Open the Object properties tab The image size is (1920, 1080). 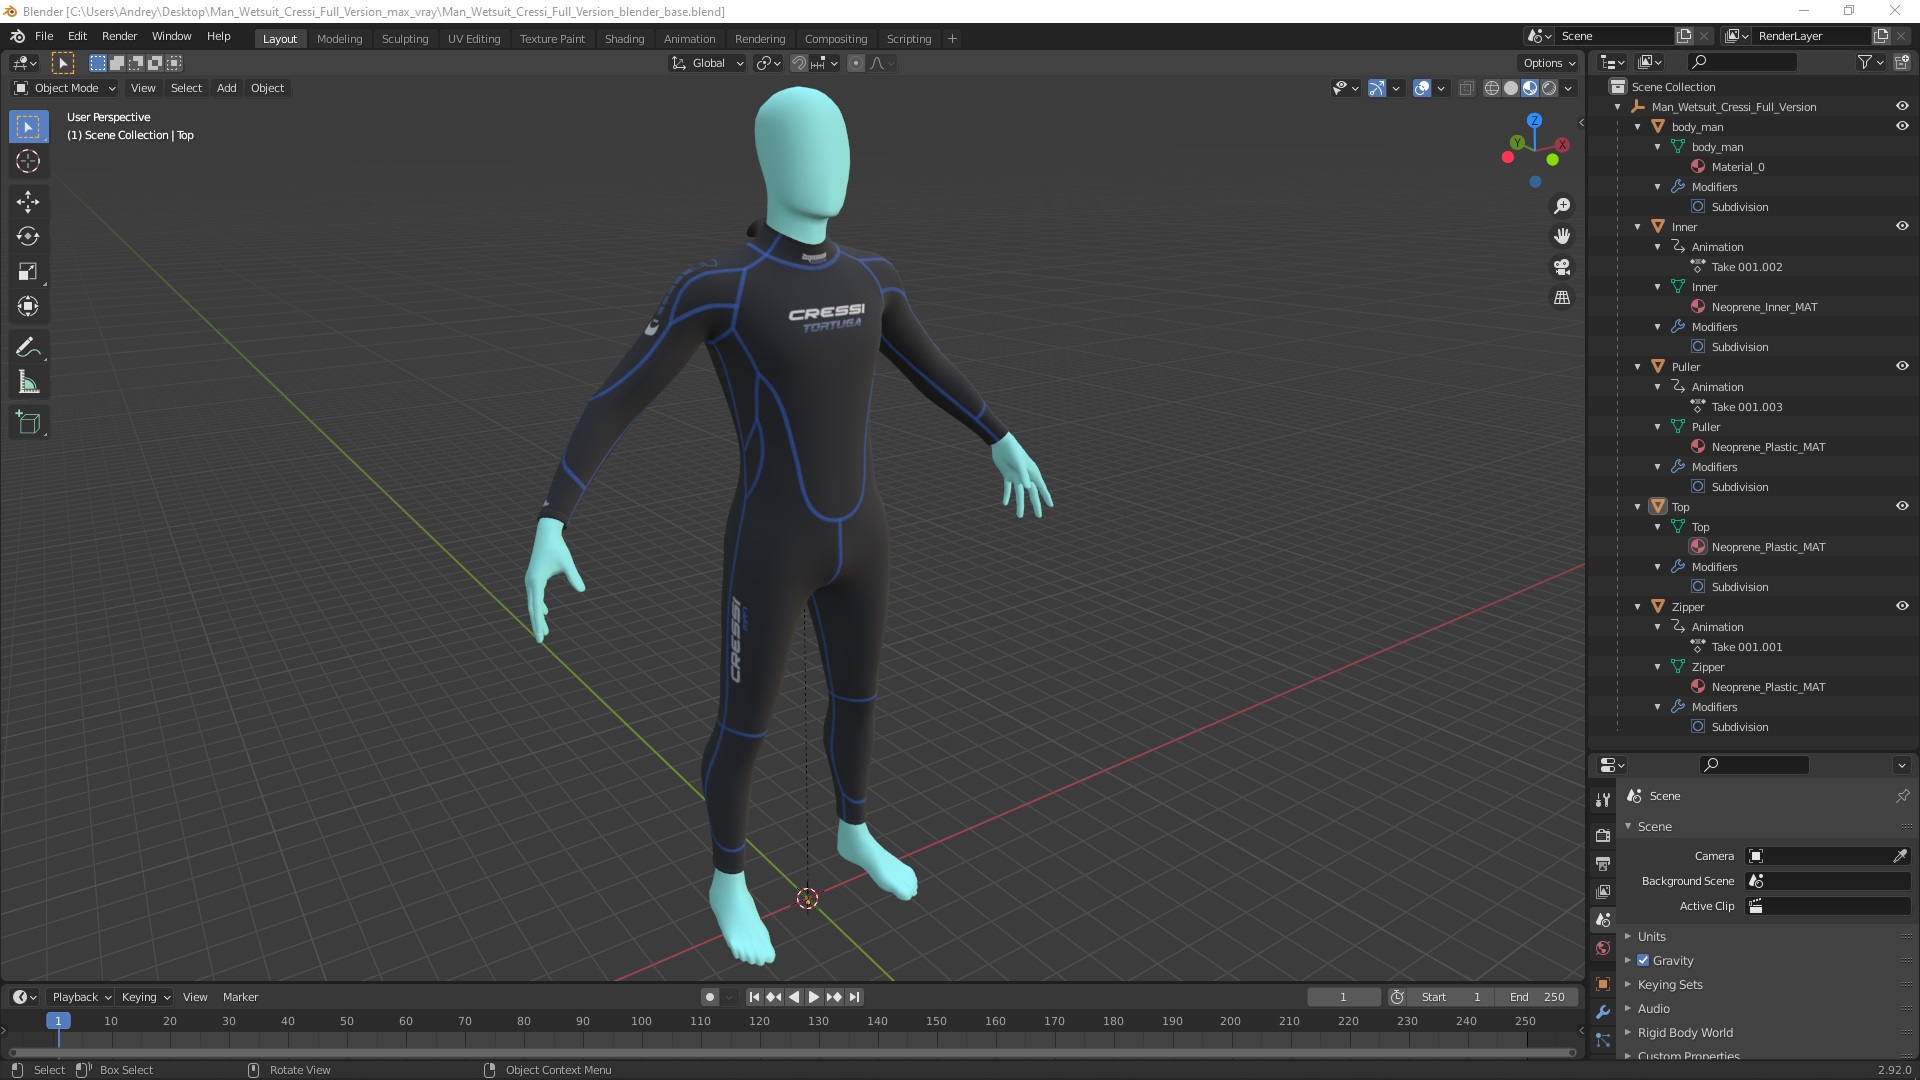pyautogui.click(x=1603, y=984)
